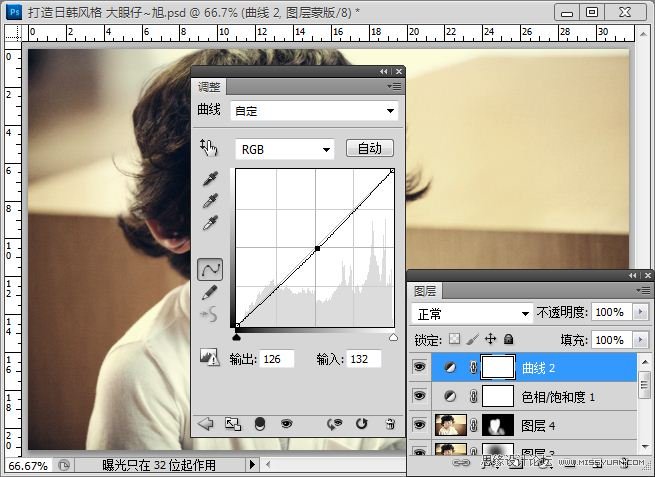
Task: Collapse the layers panel double arrows
Action: pos(632,275)
